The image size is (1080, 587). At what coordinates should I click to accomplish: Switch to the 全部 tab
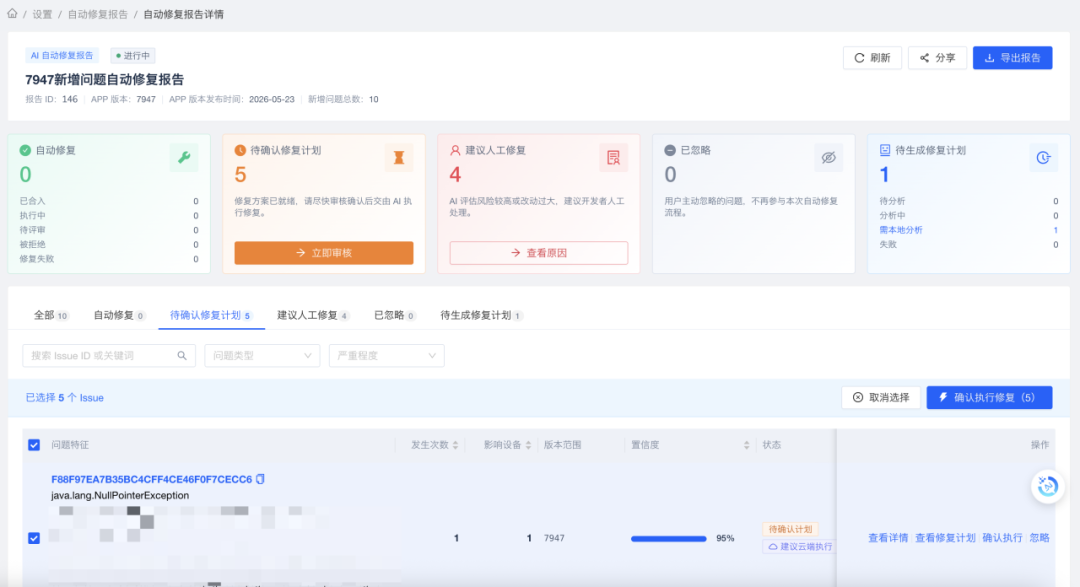(51, 316)
